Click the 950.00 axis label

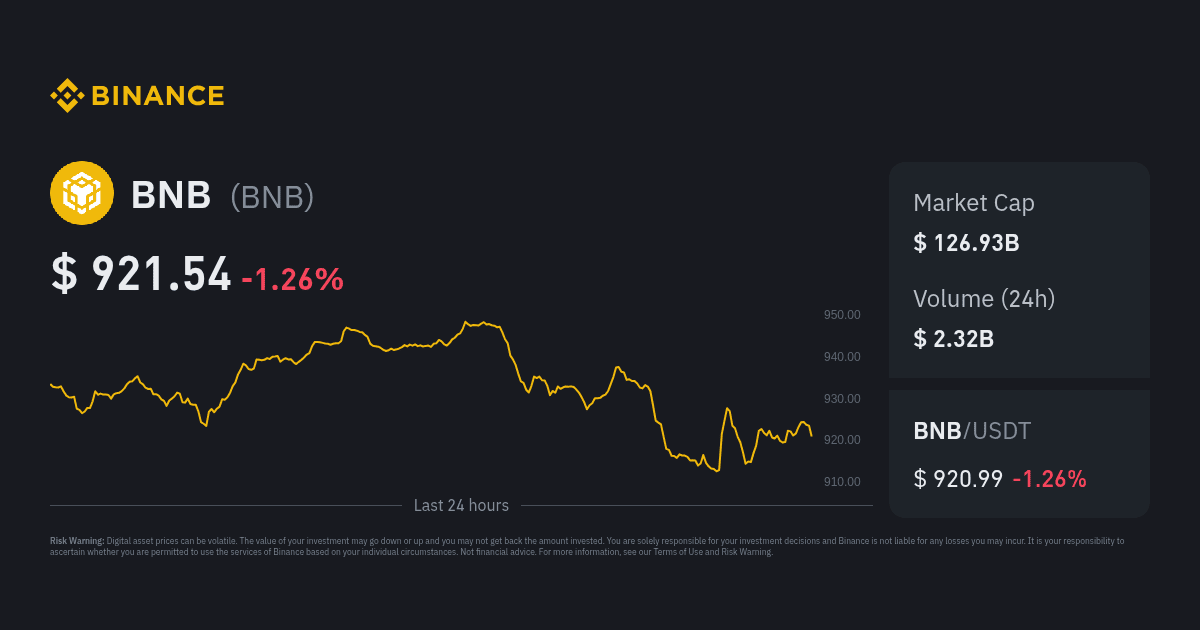coord(841,315)
